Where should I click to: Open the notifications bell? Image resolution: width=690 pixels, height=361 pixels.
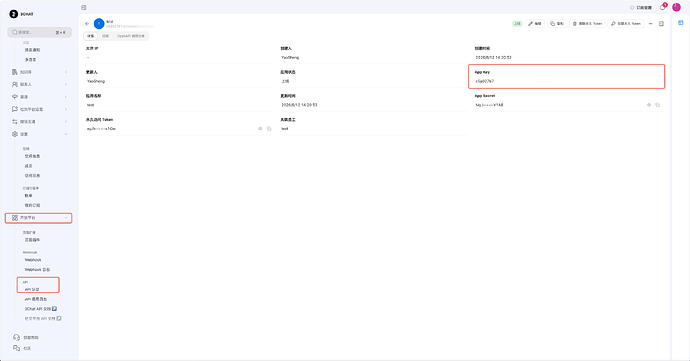(x=663, y=7)
